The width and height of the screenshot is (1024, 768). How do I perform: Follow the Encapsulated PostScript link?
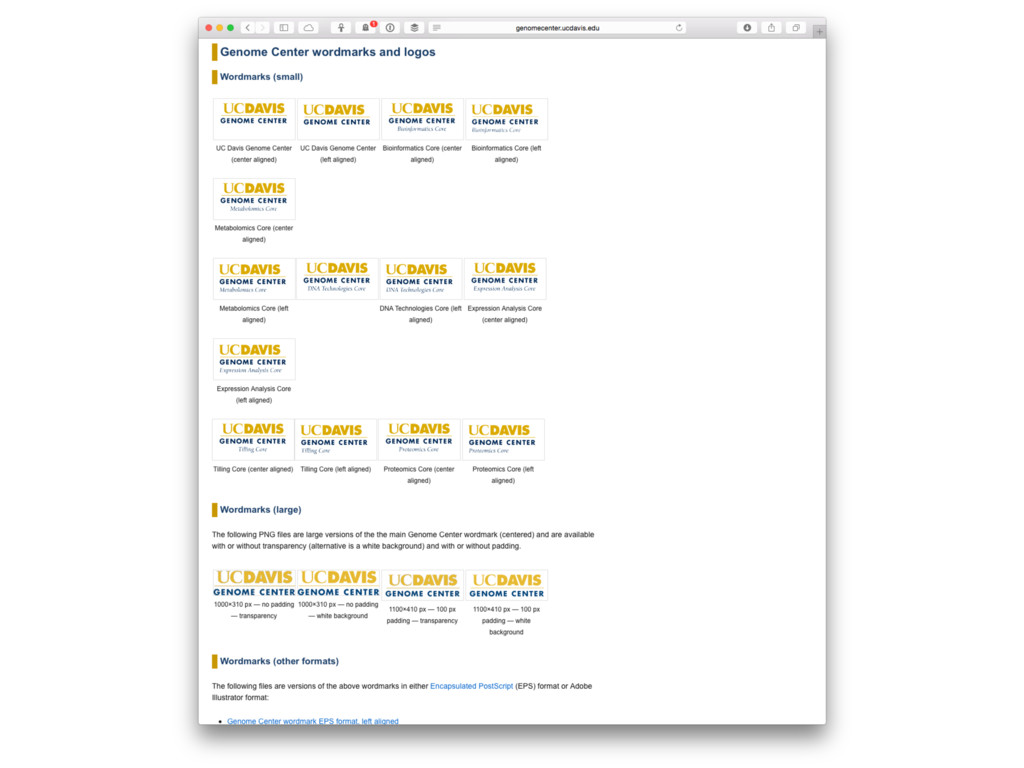tap(472, 686)
